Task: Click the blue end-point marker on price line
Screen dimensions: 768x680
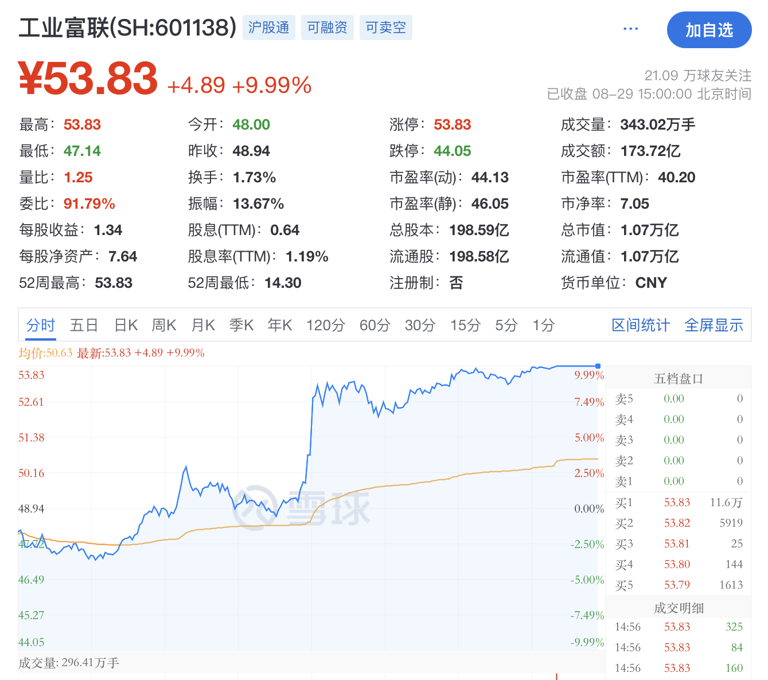Action: [x=598, y=366]
